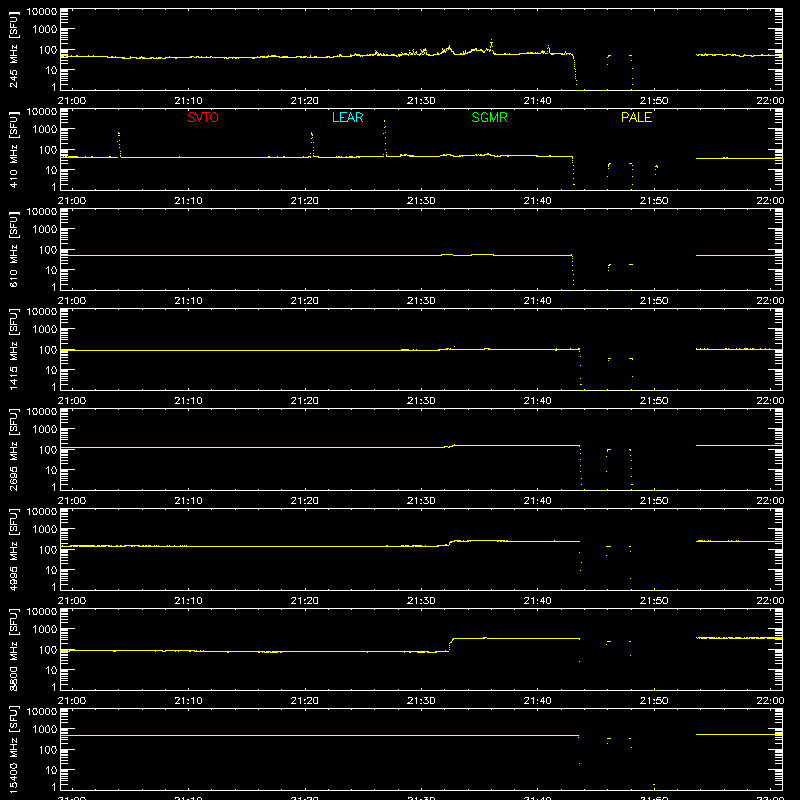Screen dimensions: 800x800
Task: Select the 15400 MHz [SFU] axis title
Action: point(13,749)
